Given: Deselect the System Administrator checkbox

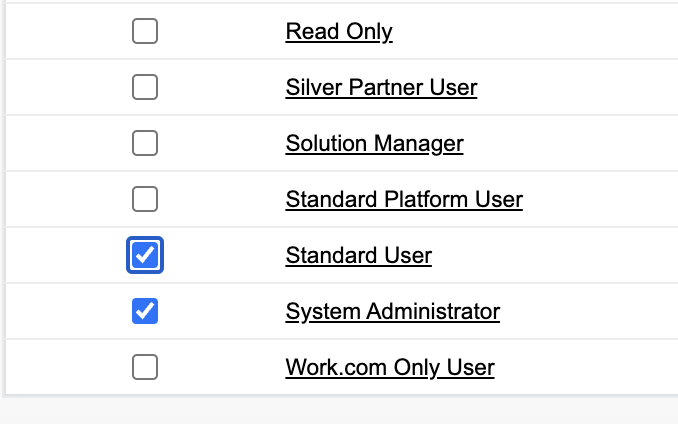Looking at the screenshot, I should coord(145,312).
